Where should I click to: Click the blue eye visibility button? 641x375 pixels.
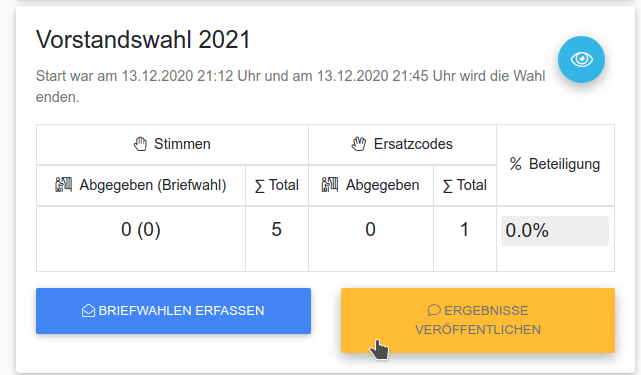(581, 60)
